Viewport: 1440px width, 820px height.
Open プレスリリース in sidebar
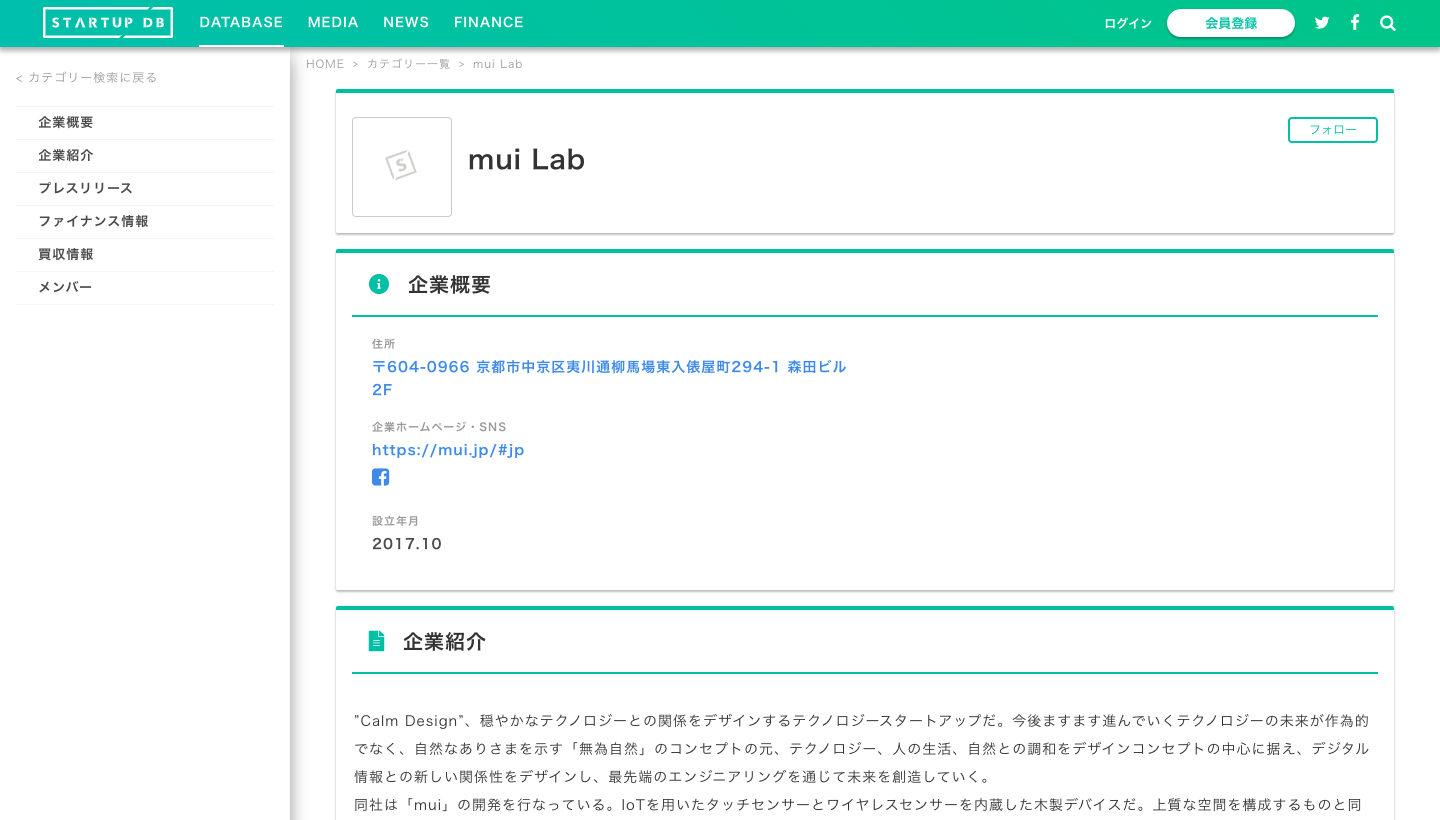click(x=145, y=188)
